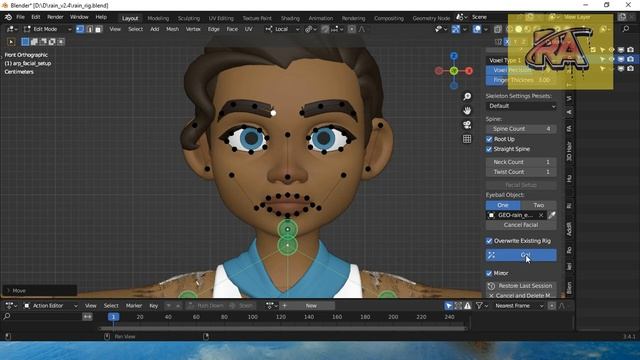Click the timeline search magnifier icon

(x=7, y=316)
